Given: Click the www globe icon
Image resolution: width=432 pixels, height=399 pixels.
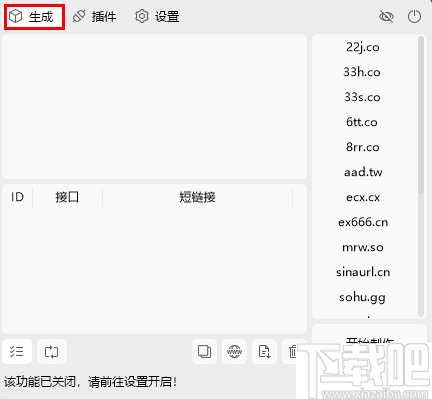Looking at the screenshot, I should [x=234, y=351].
